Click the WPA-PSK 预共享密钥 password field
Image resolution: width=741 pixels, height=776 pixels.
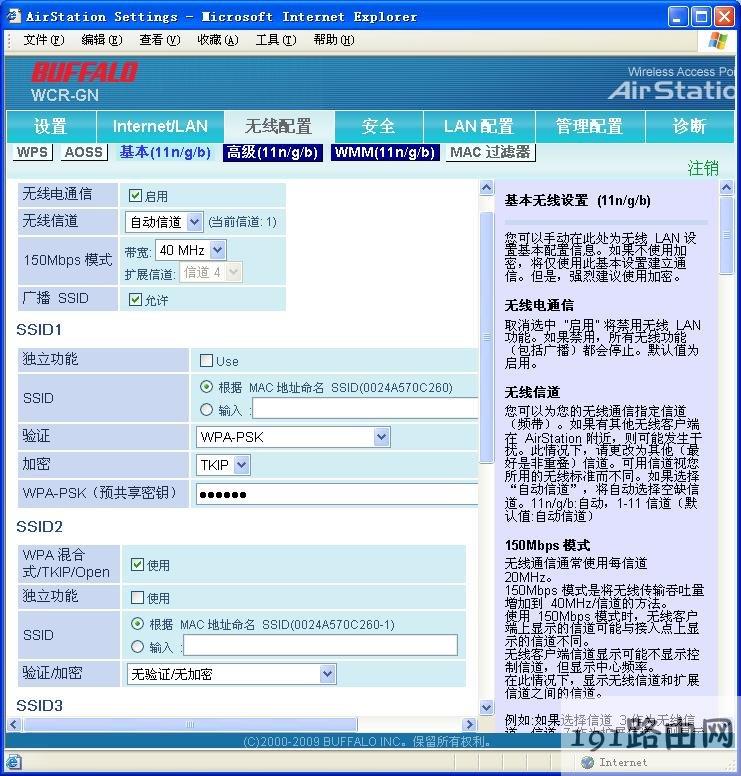[x=337, y=494]
